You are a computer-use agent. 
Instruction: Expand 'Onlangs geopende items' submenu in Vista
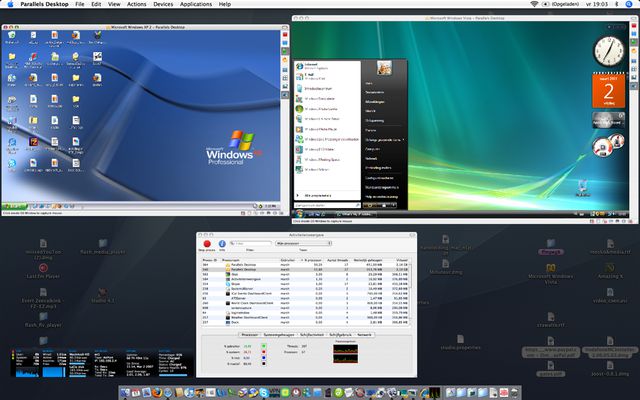pos(384,140)
